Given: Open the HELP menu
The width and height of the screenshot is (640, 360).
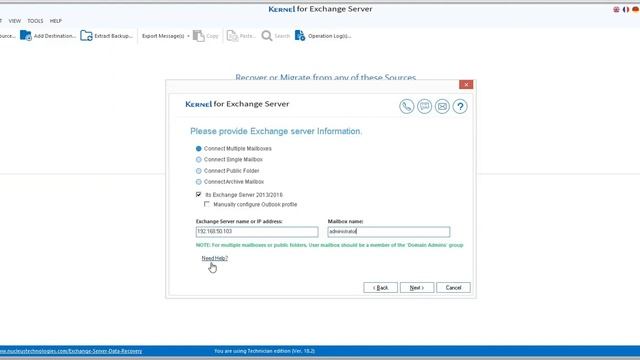Looking at the screenshot, I should pyautogui.click(x=56, y=21).
